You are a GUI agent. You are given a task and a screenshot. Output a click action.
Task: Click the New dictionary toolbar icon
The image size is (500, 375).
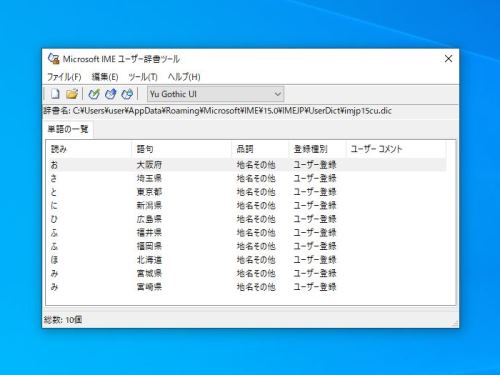point(55,94)
